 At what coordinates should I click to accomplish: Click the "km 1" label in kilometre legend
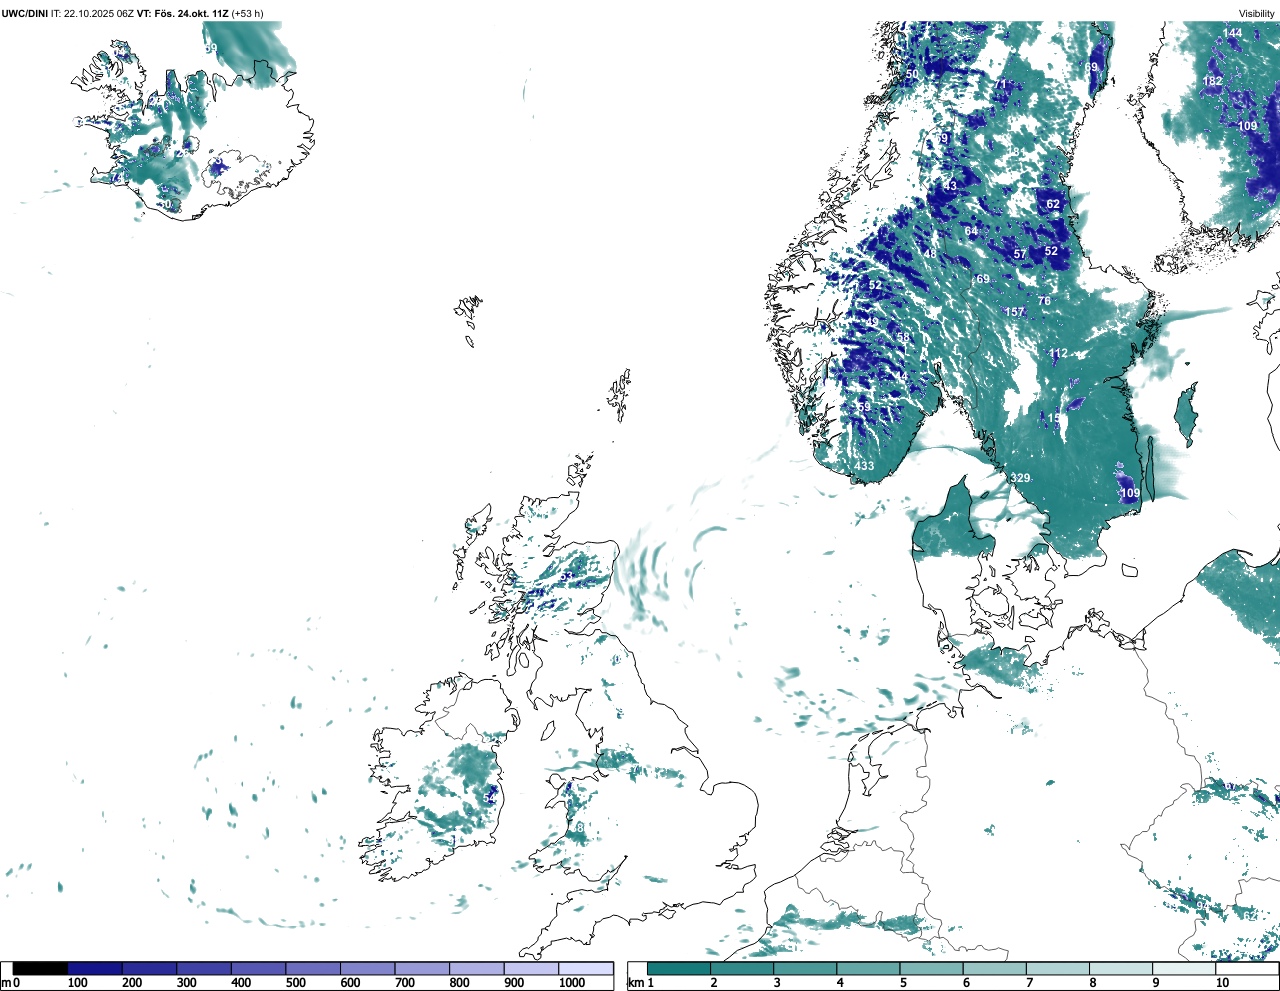(642, 983)
